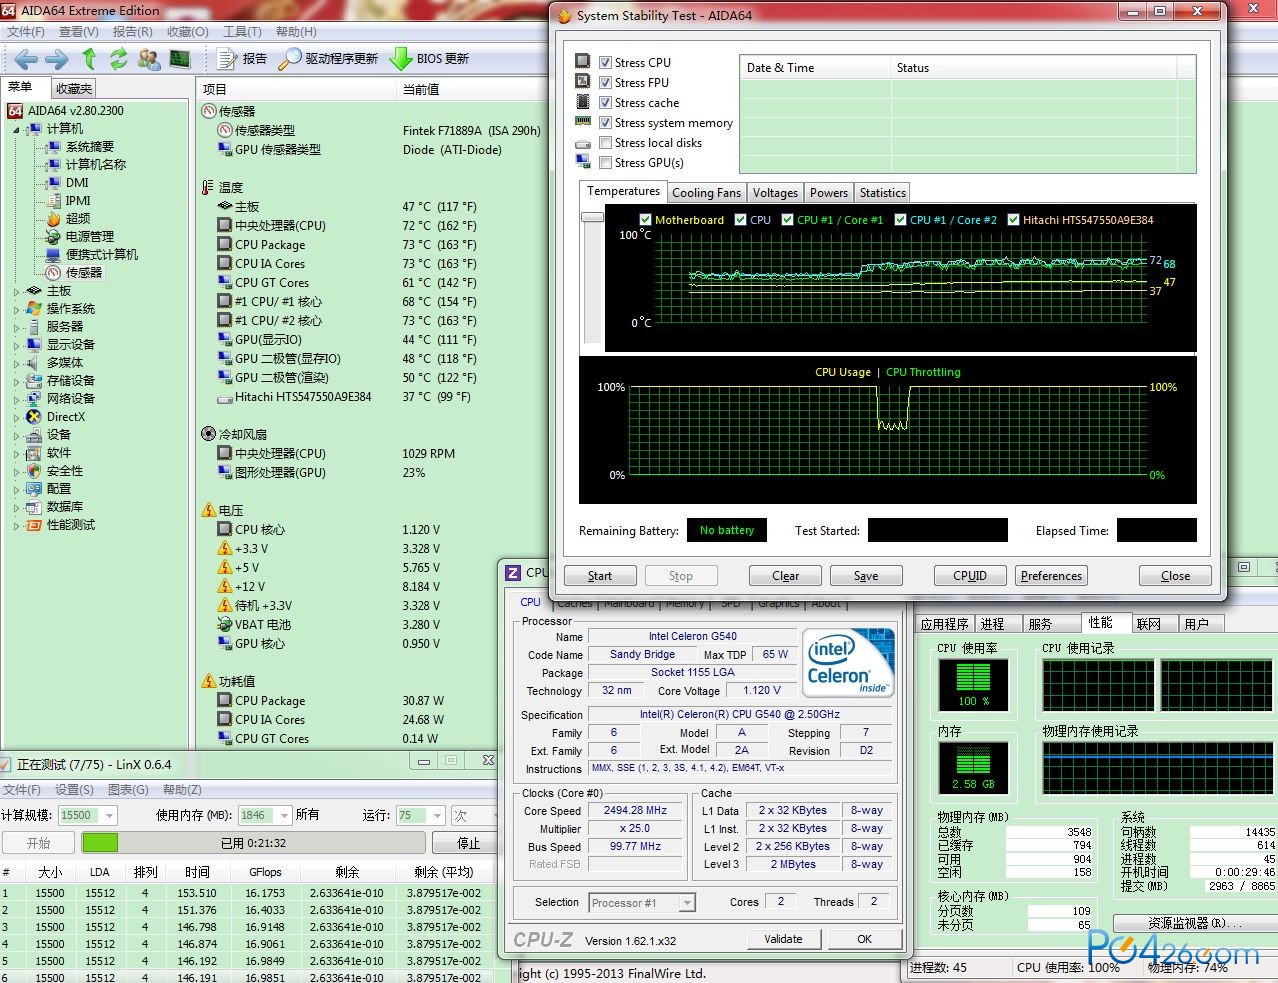Click the 停止 button in LinX
1278x983 pixels.
[x=468, y=843]
